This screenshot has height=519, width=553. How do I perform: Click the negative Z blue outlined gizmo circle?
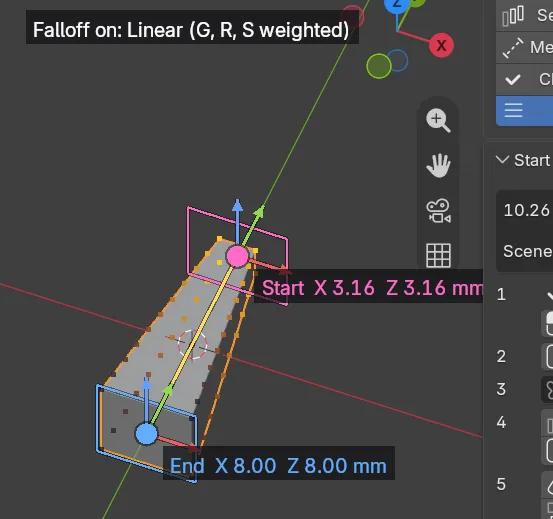pyautogui.click(x=397, y=61)
